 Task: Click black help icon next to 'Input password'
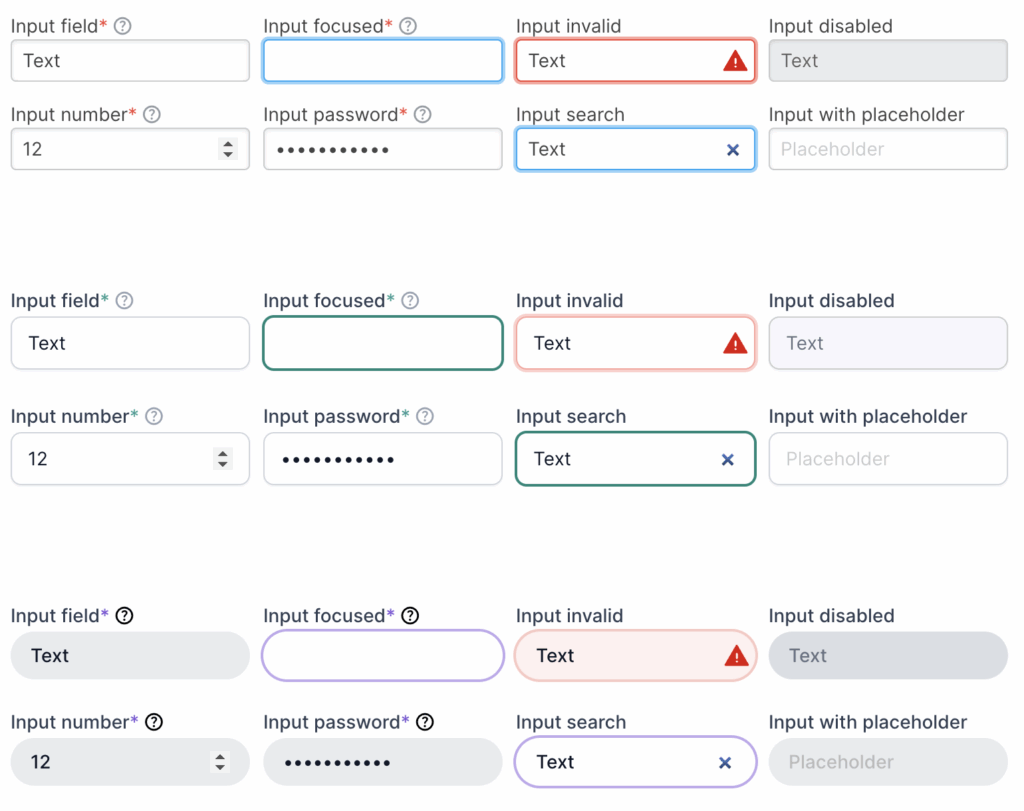[x=425, y=722]
